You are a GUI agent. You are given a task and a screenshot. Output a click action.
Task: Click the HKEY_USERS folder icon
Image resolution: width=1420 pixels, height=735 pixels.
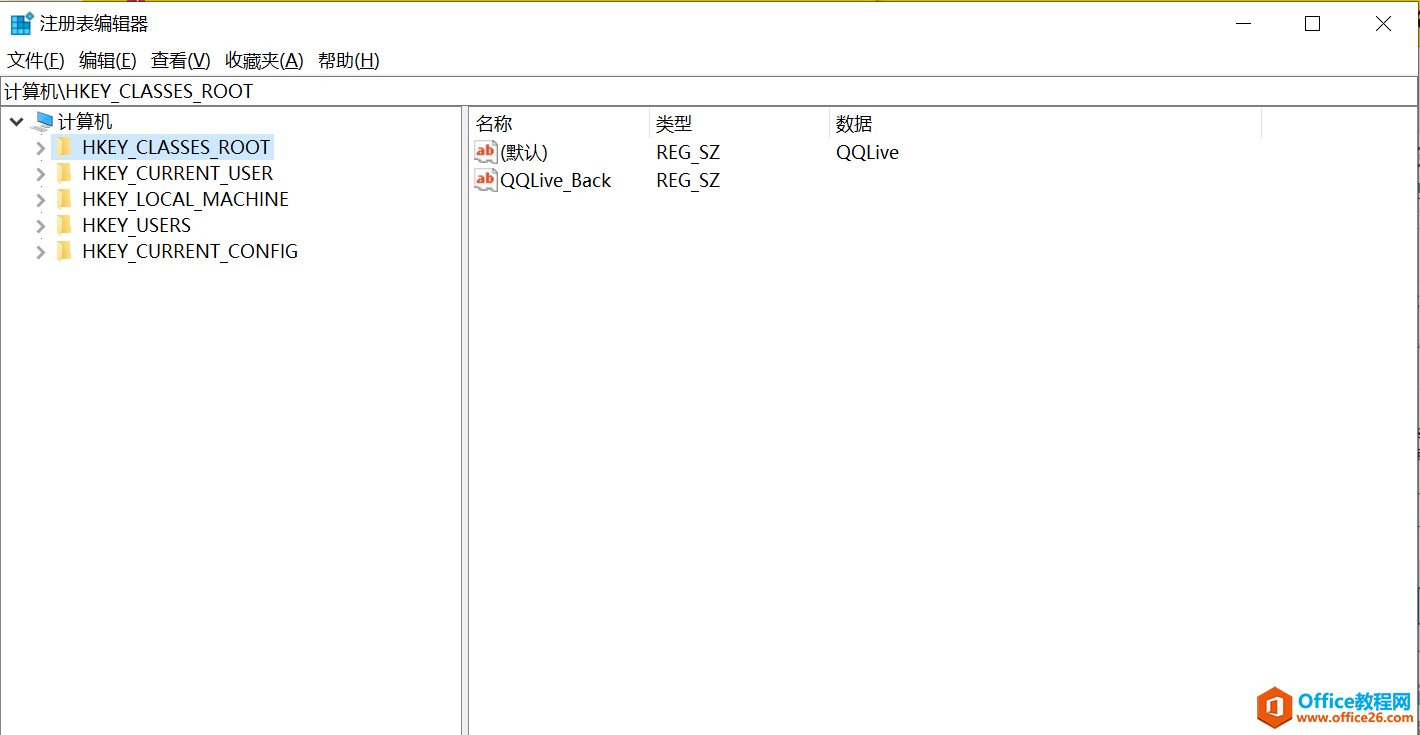pyautogui.click(x=65, y=225)
